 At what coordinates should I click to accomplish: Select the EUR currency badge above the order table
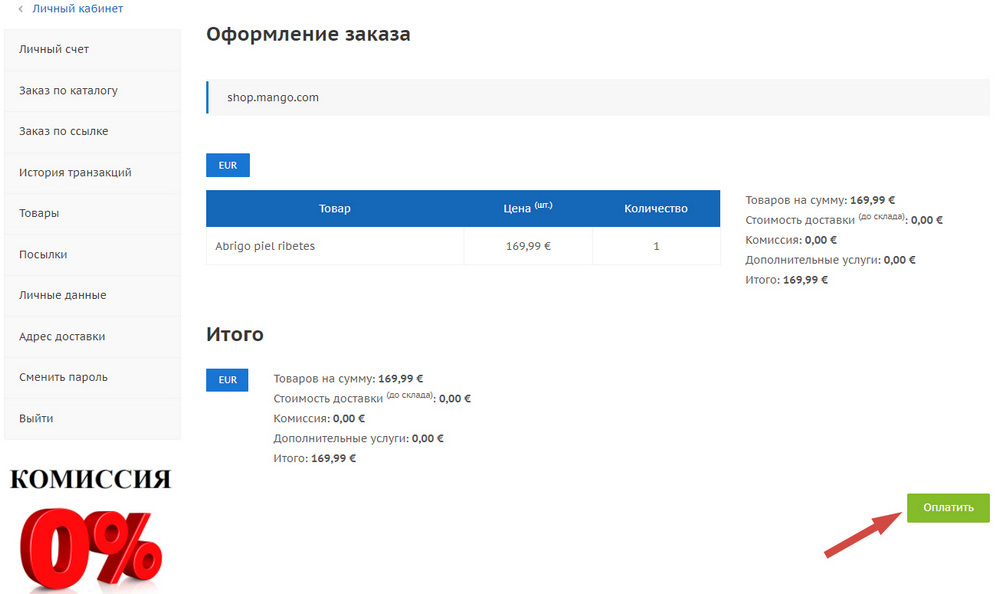[x=227, y=165]
